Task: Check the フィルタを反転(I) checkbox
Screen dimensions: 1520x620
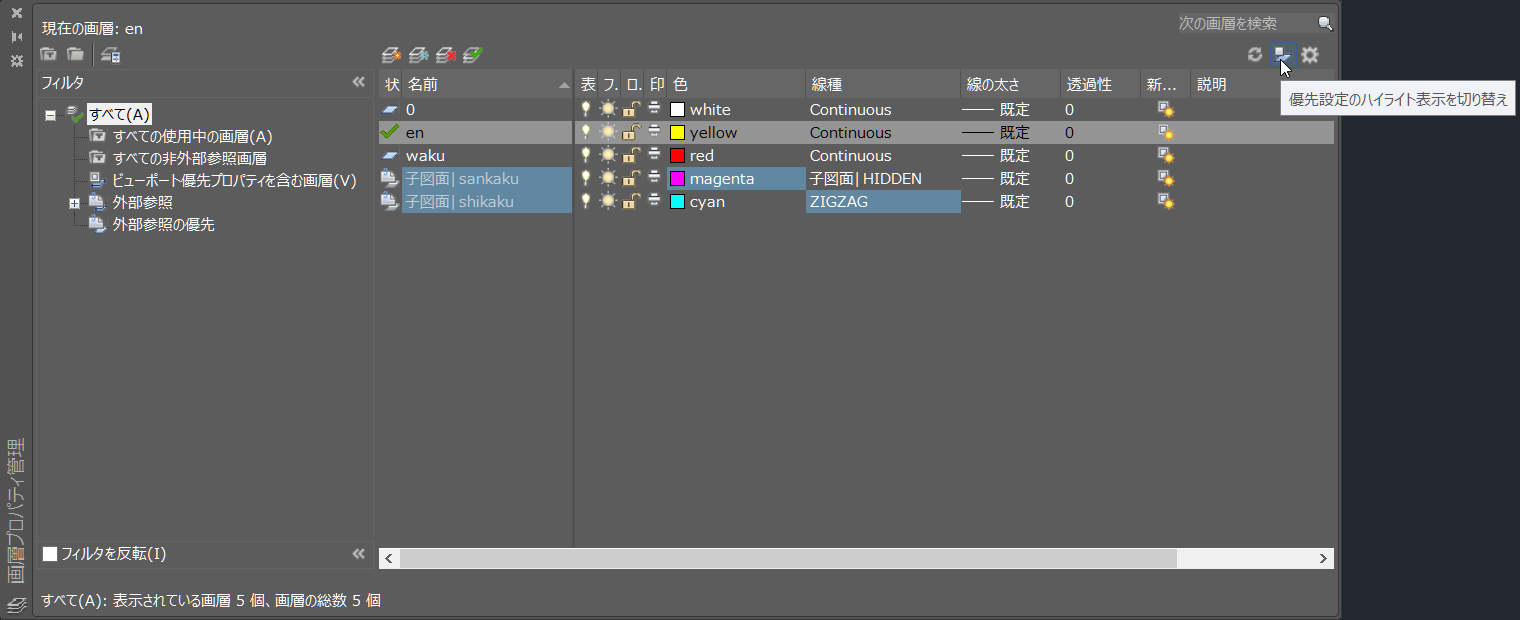Action: pos(50,554)
